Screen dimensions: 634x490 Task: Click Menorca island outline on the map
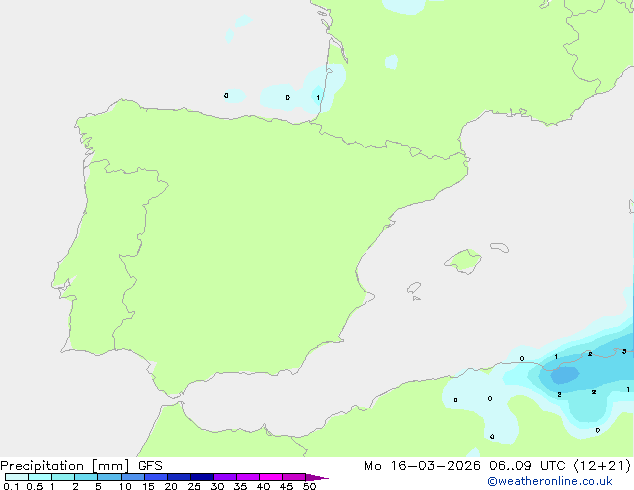point(499,247)
